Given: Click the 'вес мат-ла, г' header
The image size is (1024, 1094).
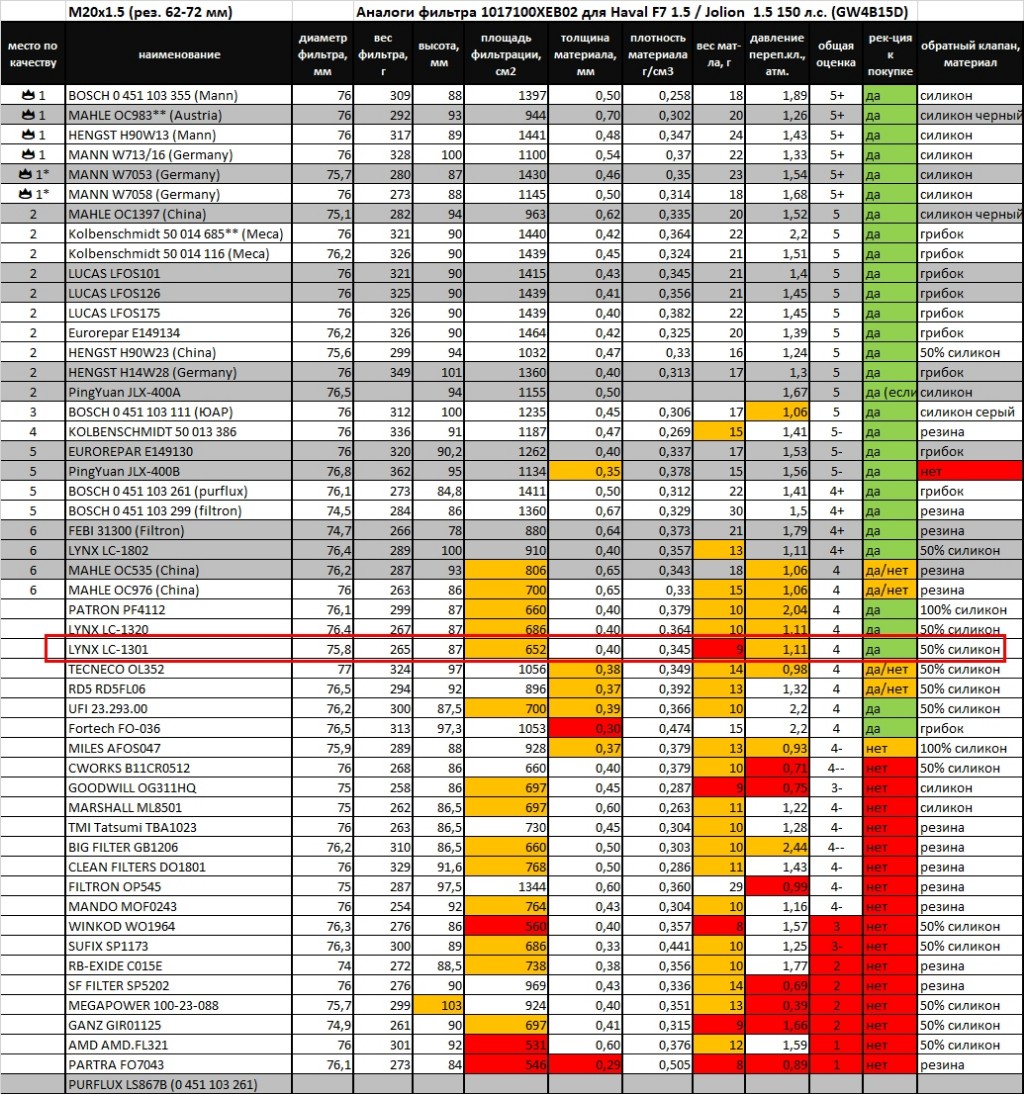Looking at the screenshot, I should (x=718, y=54).
